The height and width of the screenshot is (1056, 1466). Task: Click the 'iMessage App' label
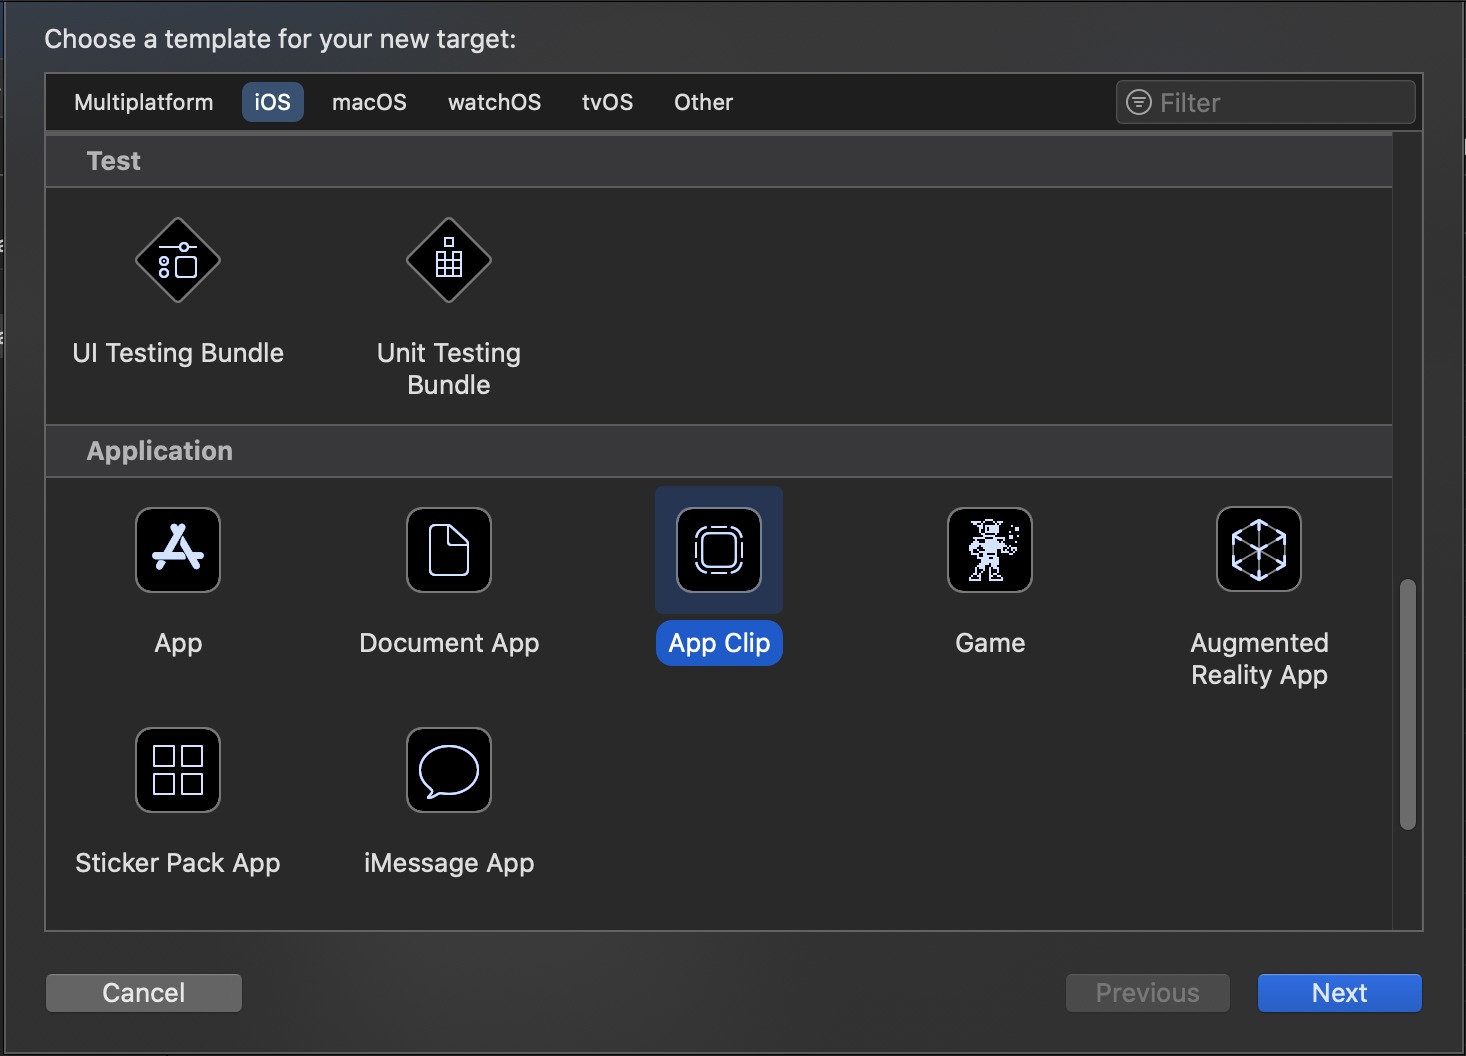pyautogui.click(x=449, y=863)
